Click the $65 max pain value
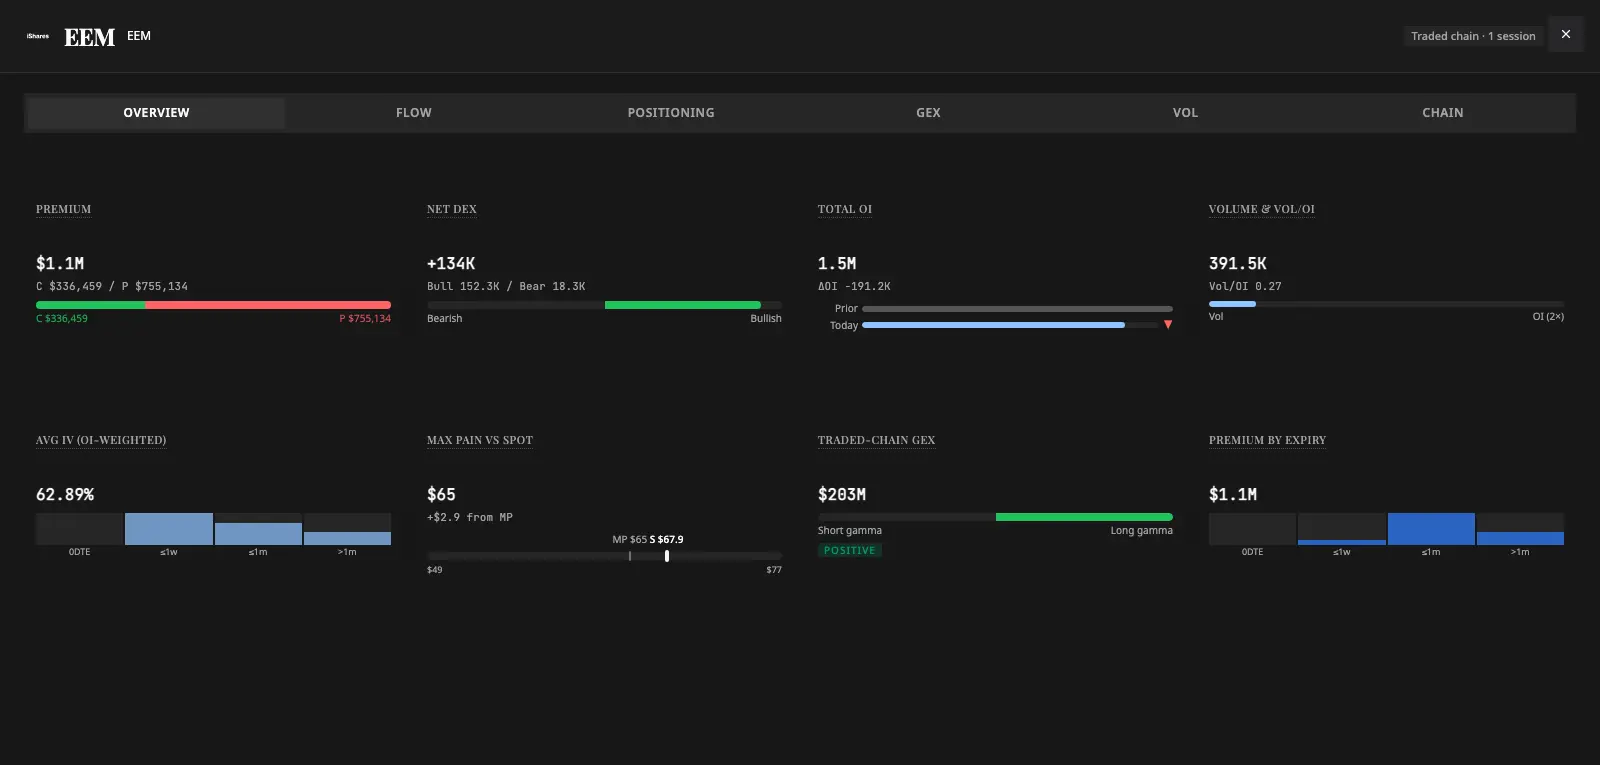 tap(441, 495)
